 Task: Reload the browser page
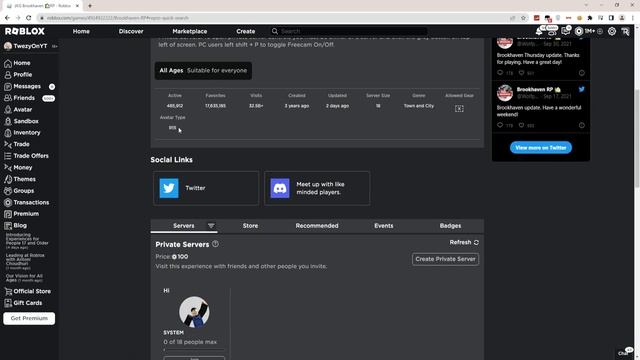(x=29, y=18)
